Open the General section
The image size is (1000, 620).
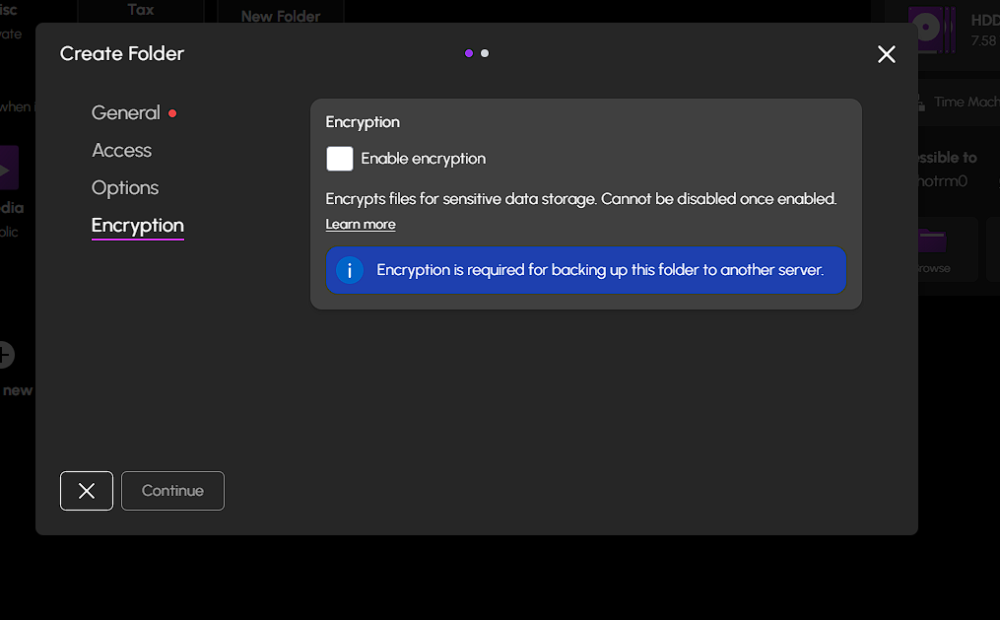click(x=125, y=113)
